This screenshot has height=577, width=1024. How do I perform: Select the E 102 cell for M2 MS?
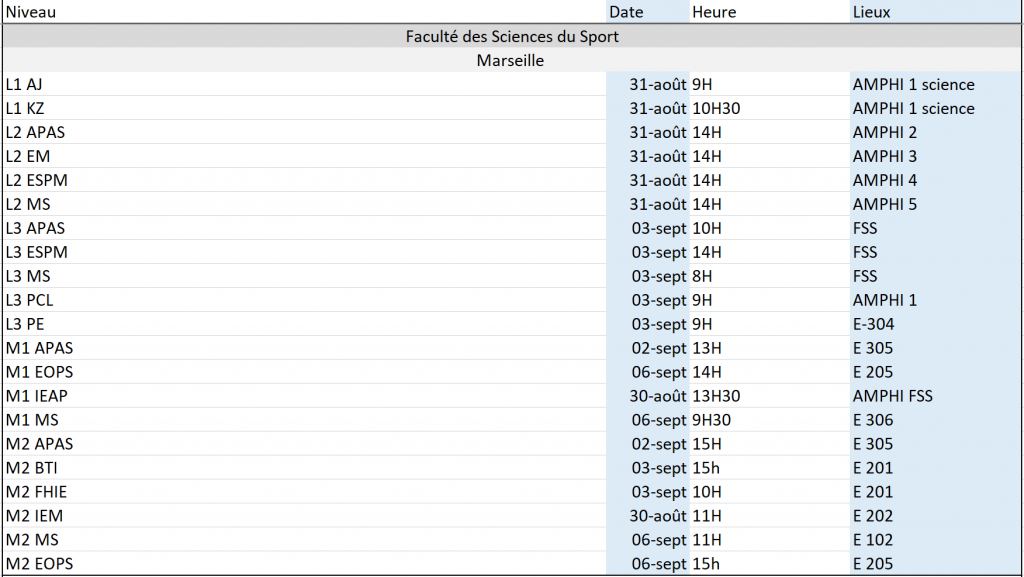click(x=935, y=540)
